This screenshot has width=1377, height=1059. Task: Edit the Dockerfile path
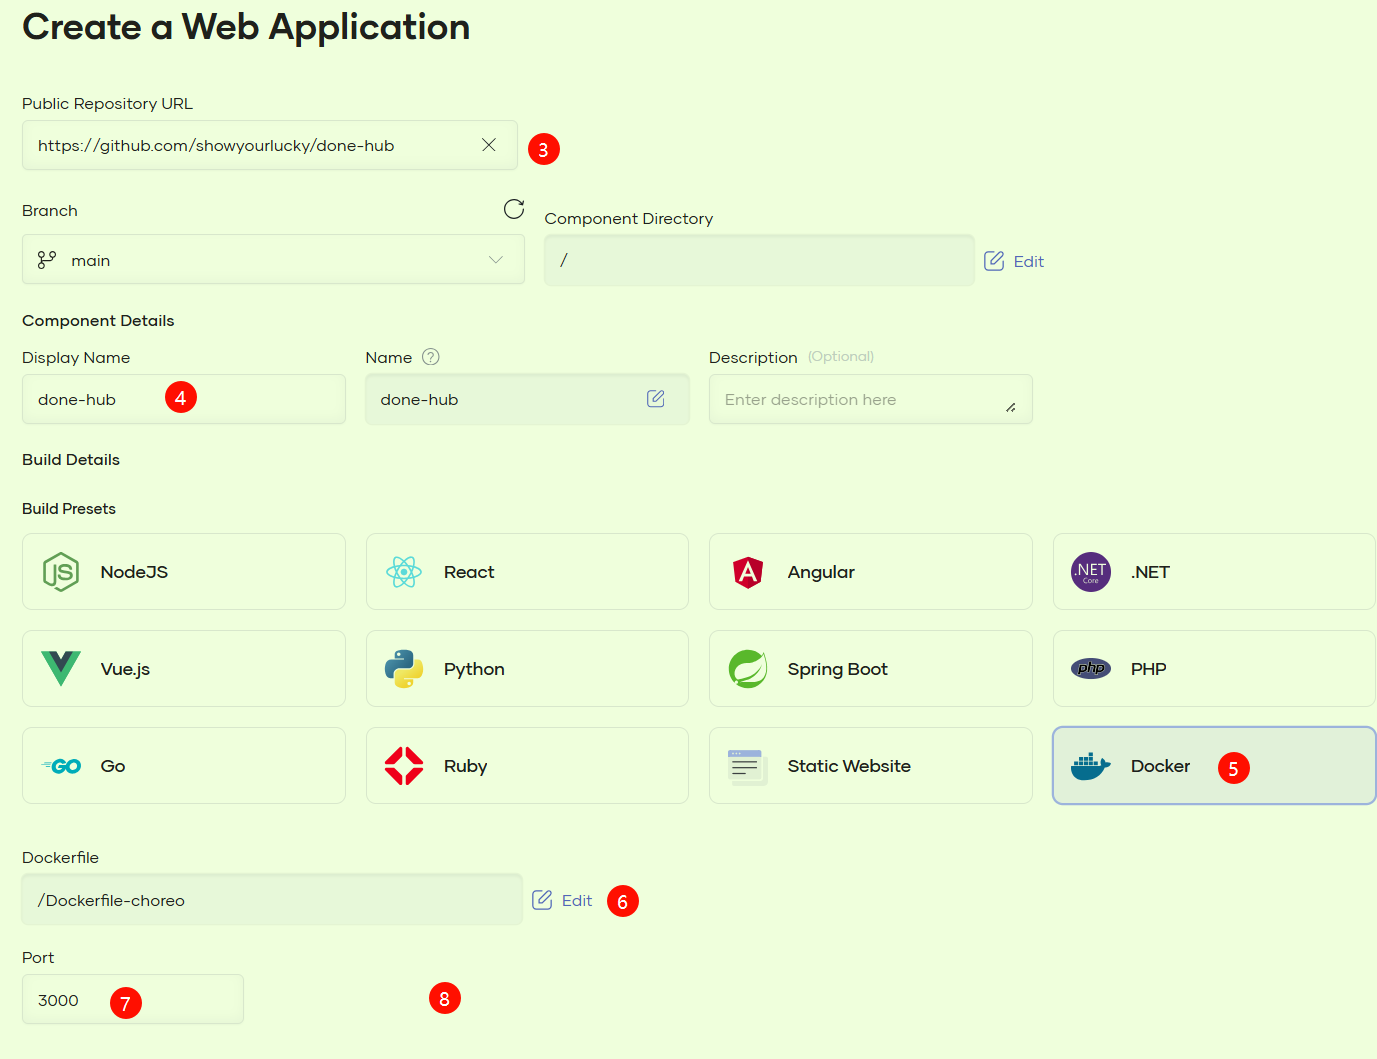[x=562, y=900]
